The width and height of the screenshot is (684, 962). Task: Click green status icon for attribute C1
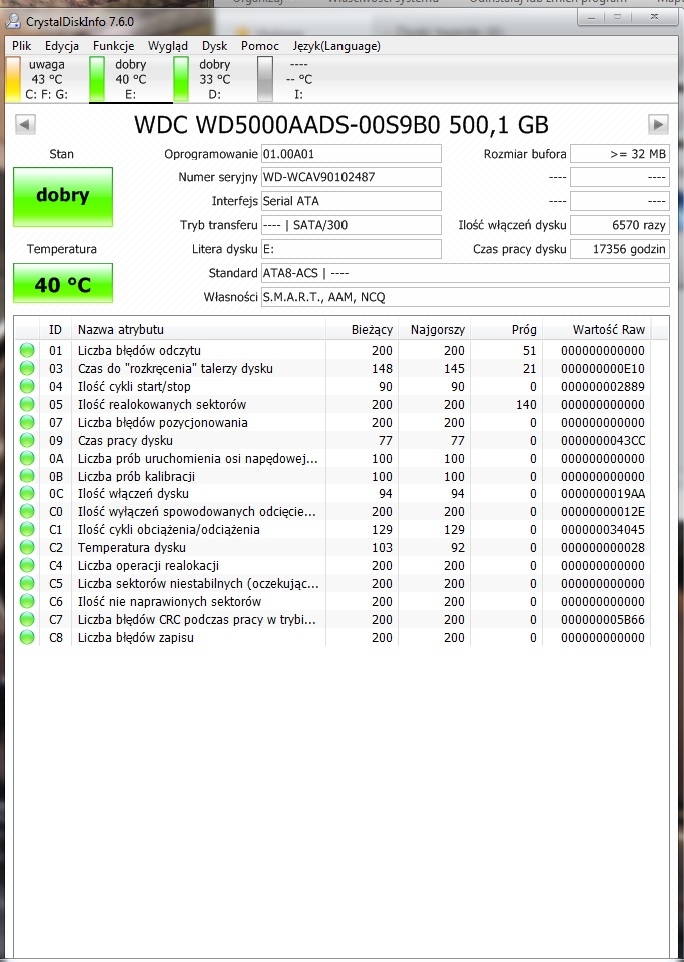point(27,529)
